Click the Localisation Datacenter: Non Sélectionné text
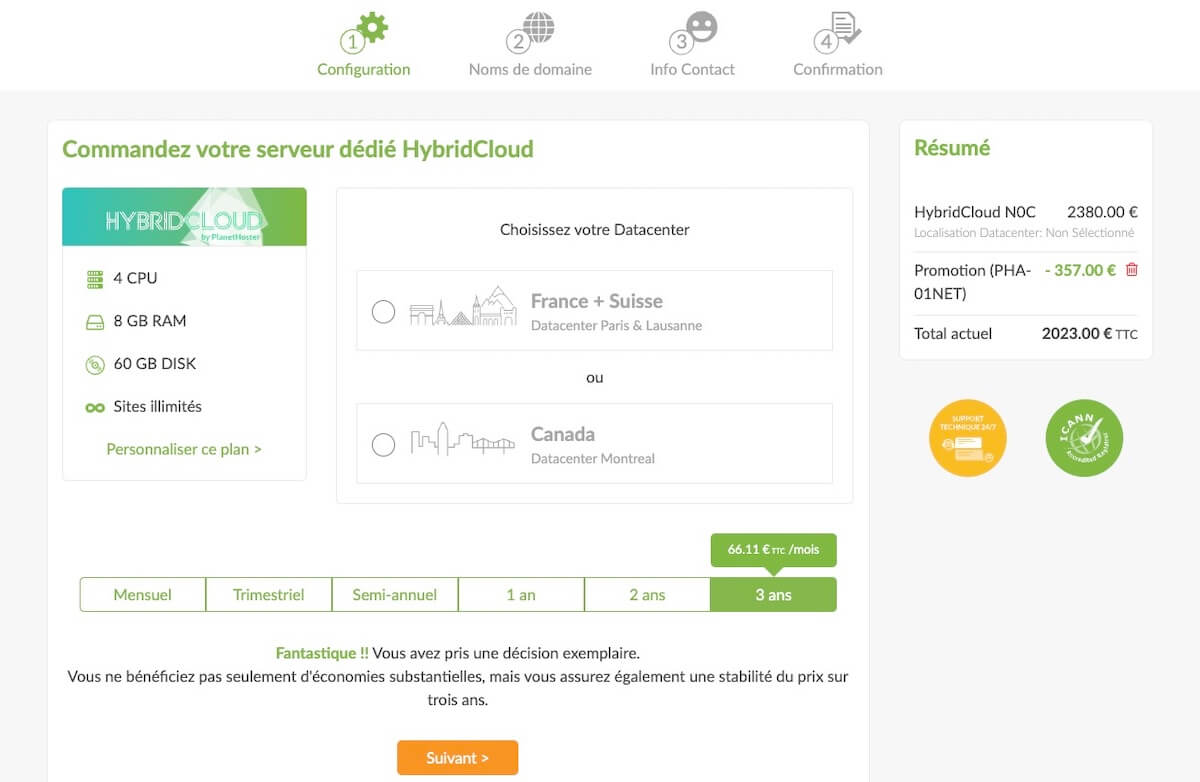This screenshot has width=1200, height=782. 1024,233
